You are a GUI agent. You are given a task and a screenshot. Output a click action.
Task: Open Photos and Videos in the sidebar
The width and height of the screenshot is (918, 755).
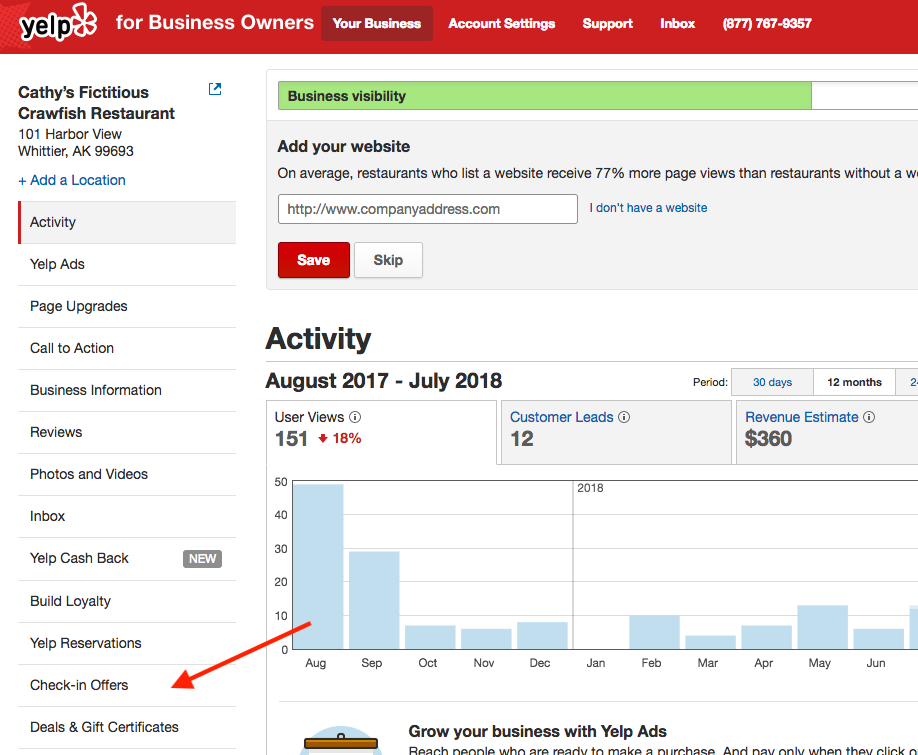(x=127, y=475)
